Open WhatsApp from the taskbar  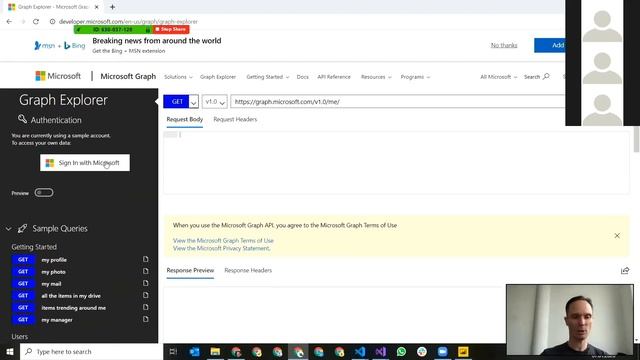[x=401, y=351]
